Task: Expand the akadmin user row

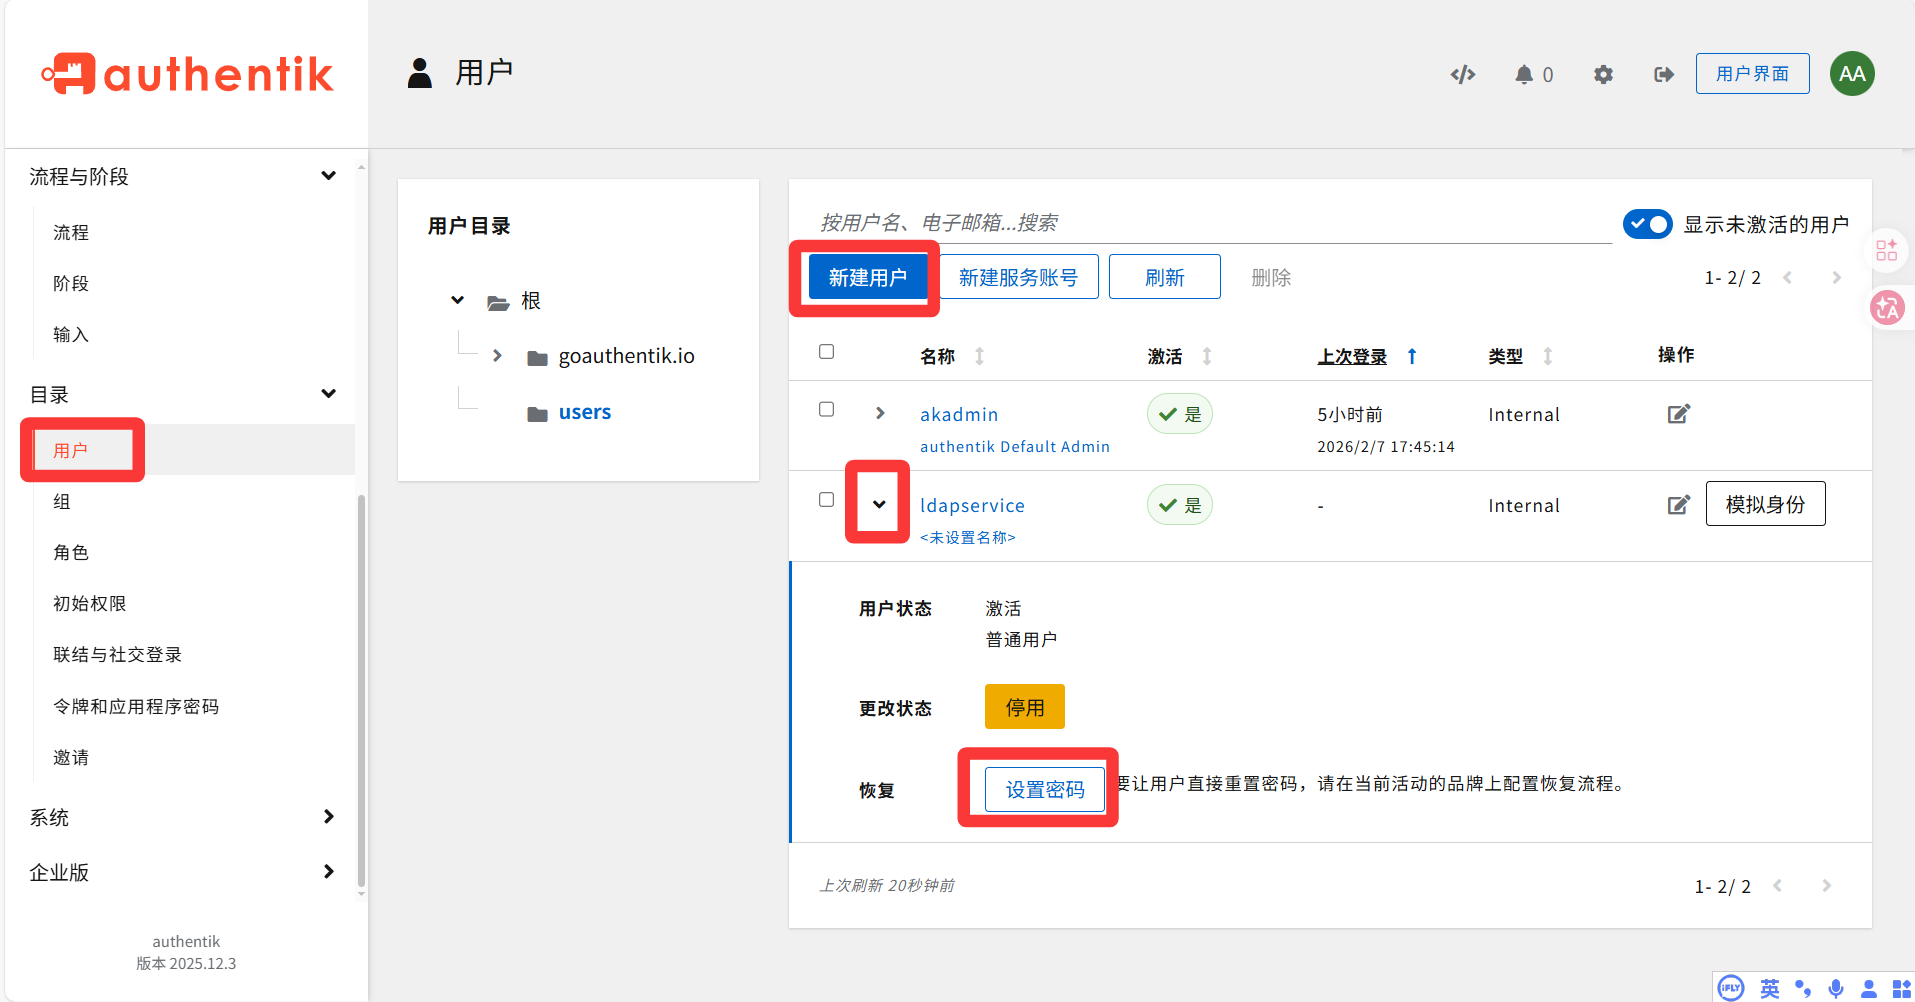Action: pos(880,413)
